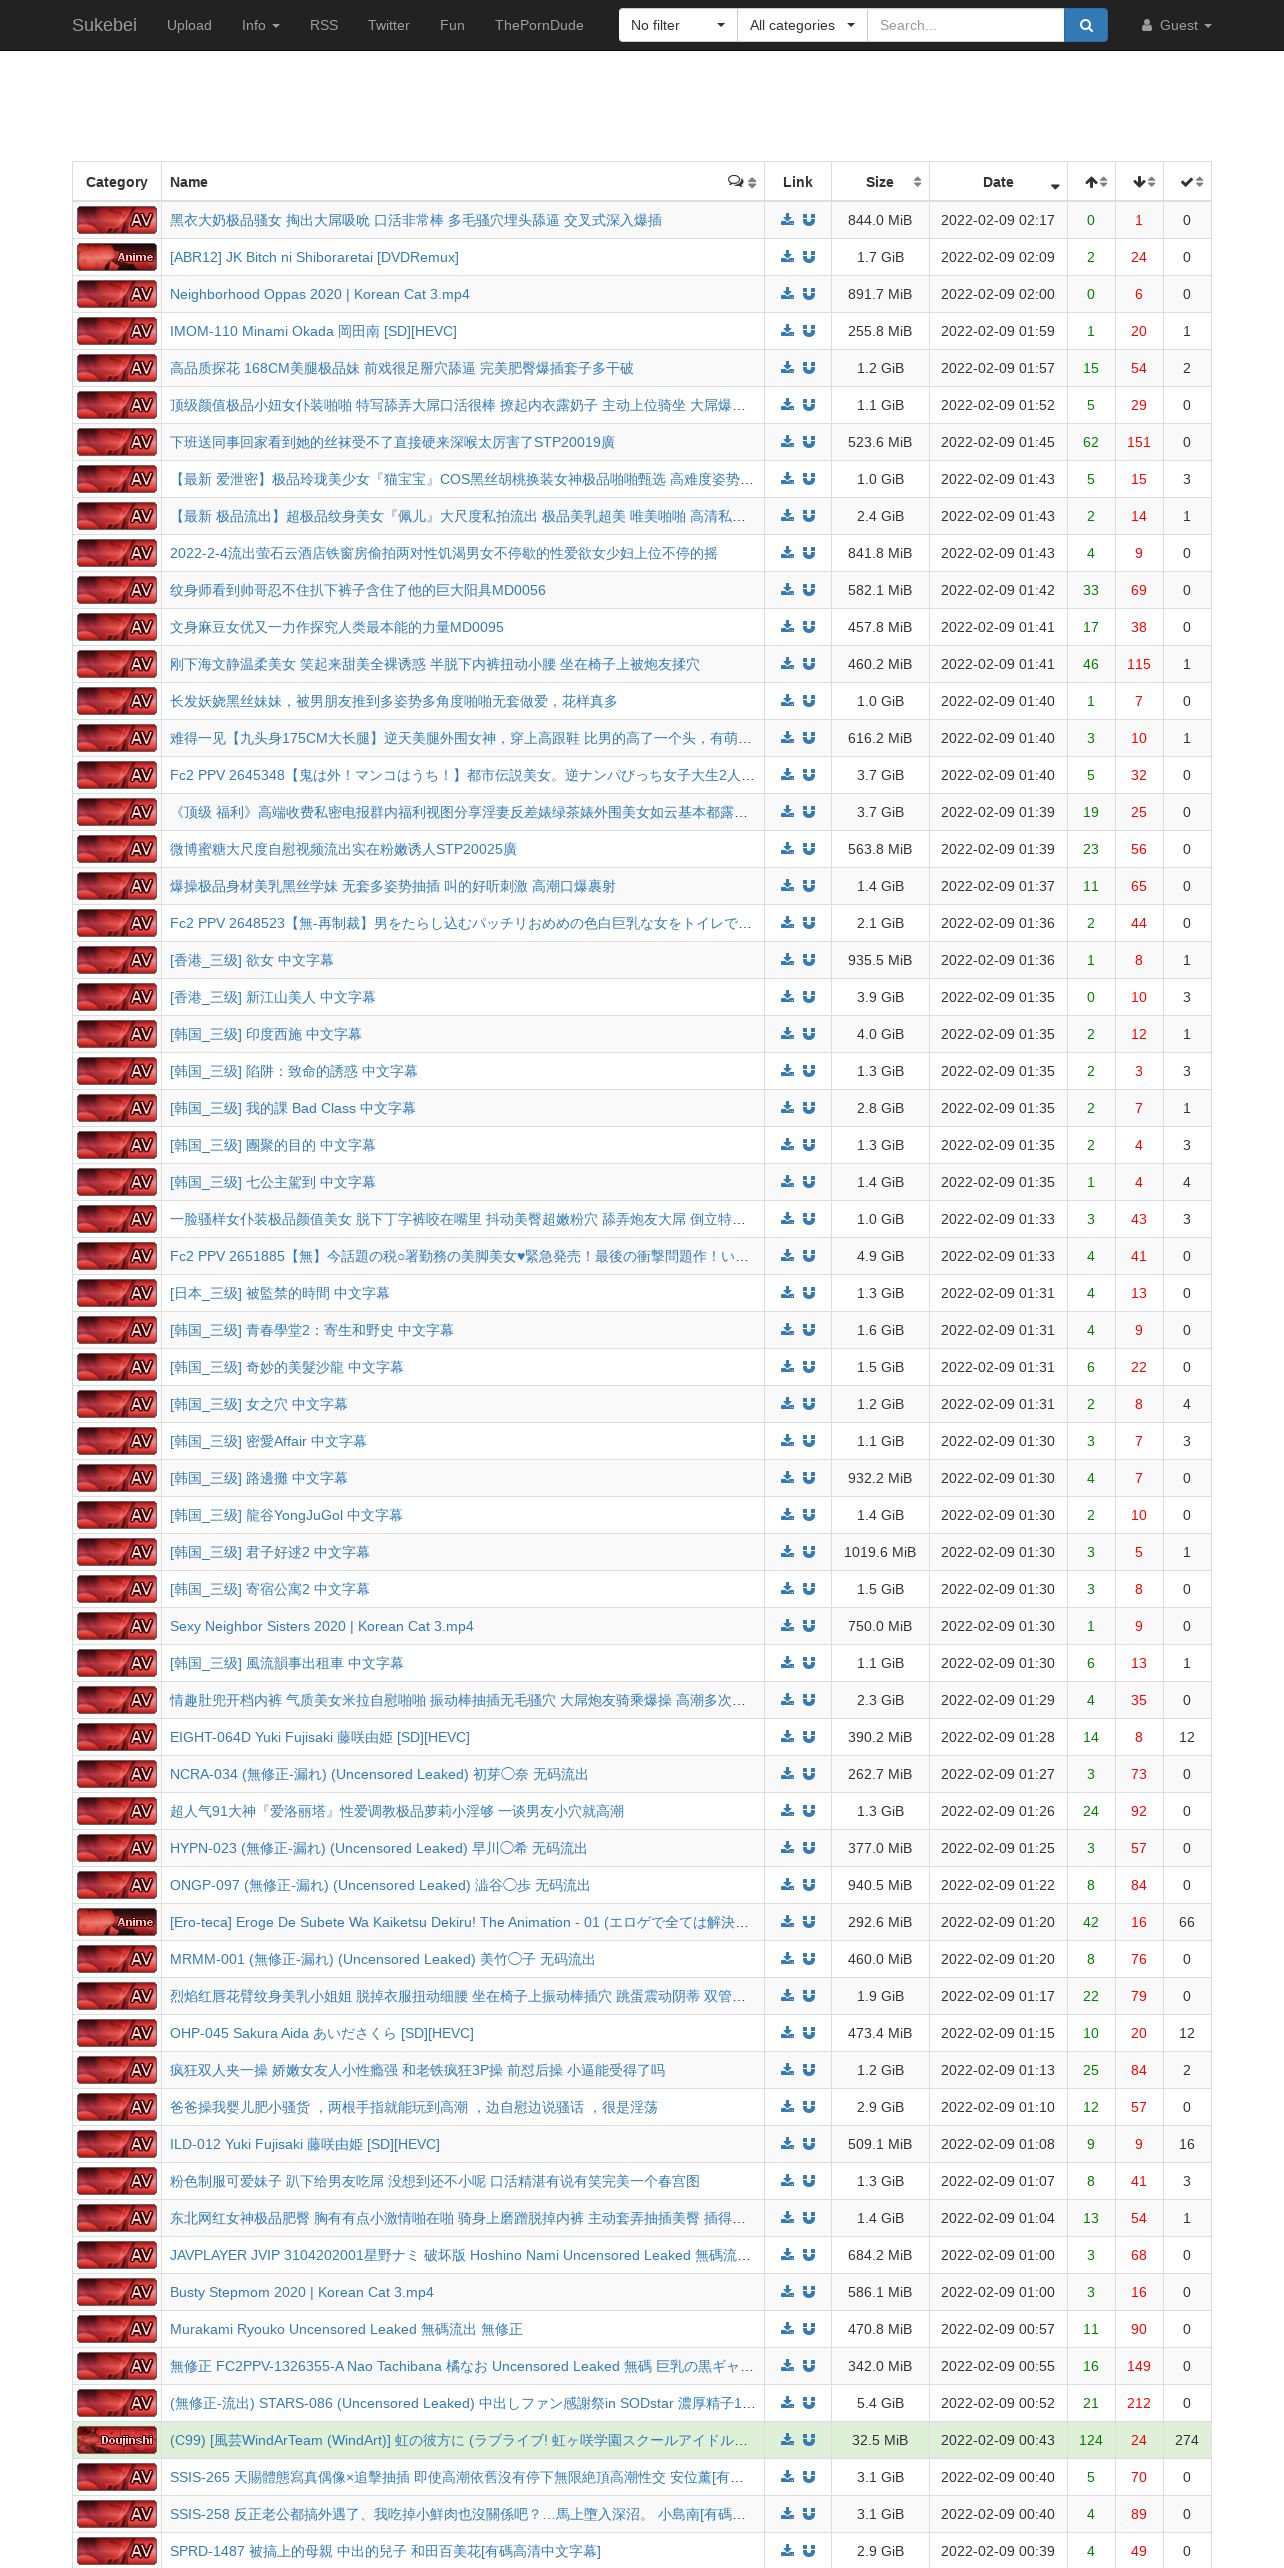Viewport: 1284px width, 2568px height.
Task: Click seeder count '124'
Action: tap(1091, 2440)
